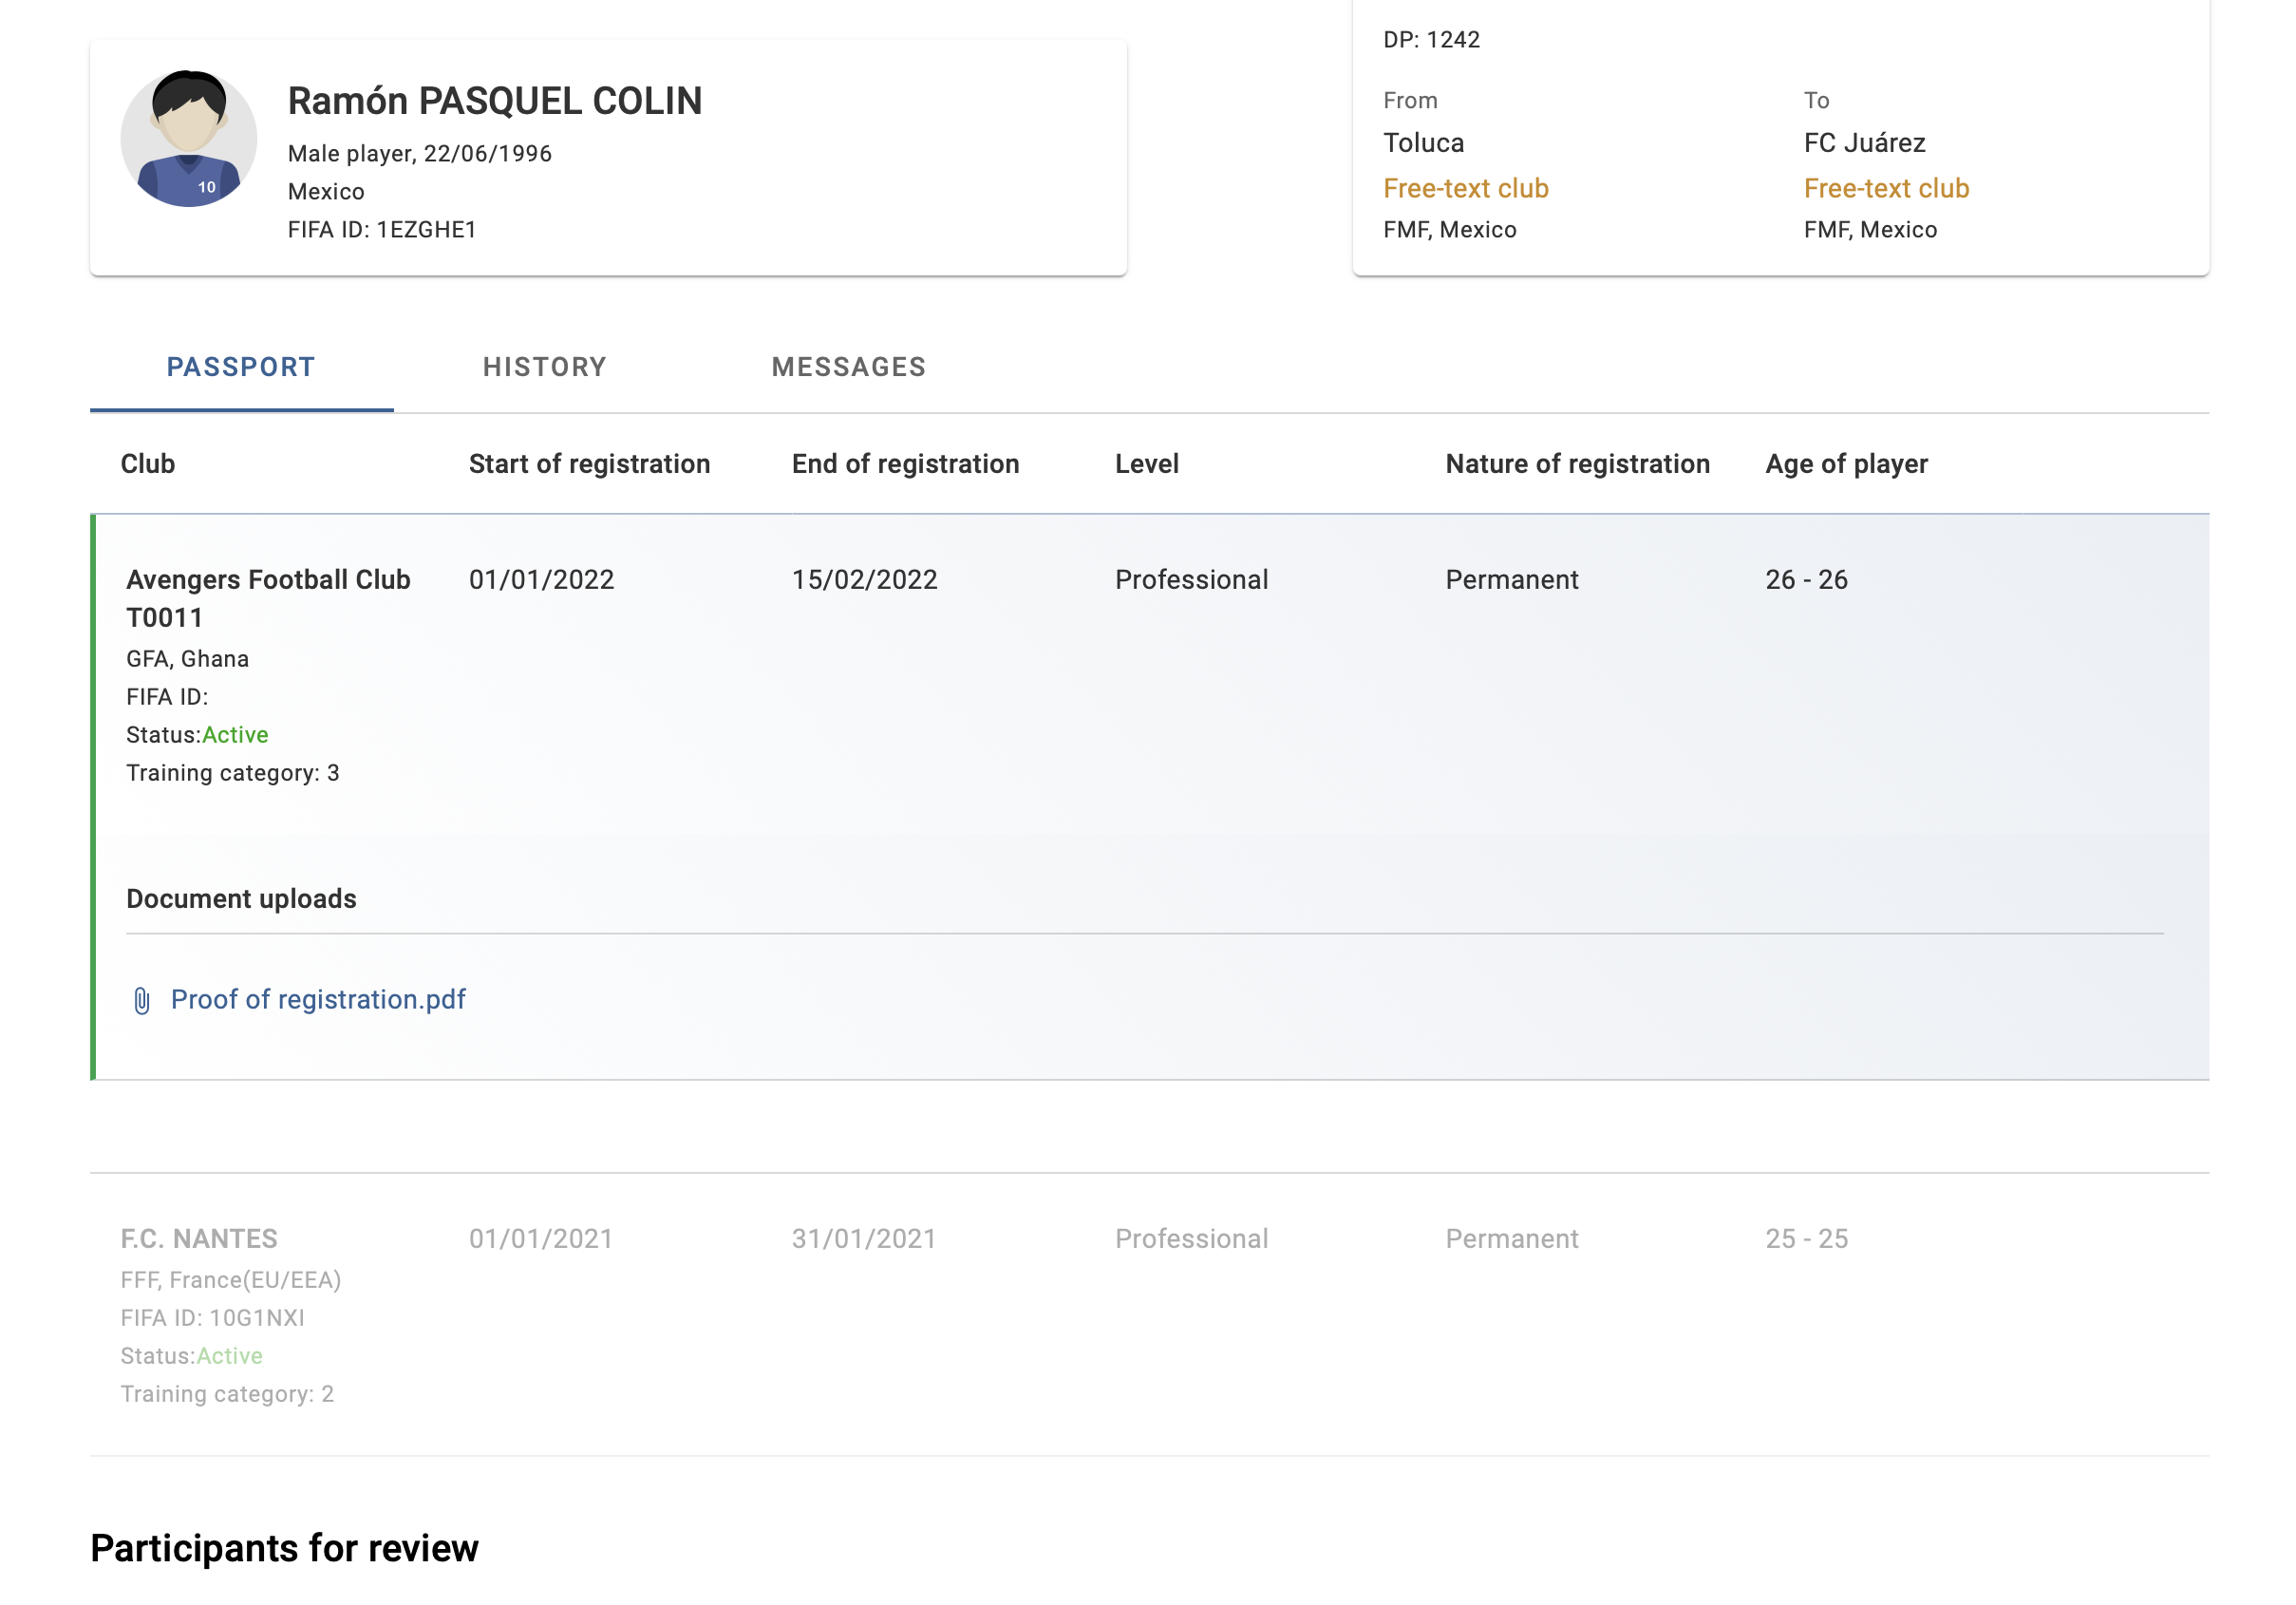Click the Level column header
Screen dimensions: 2296x1605
pyautogui.click(x=1147, y=464)
